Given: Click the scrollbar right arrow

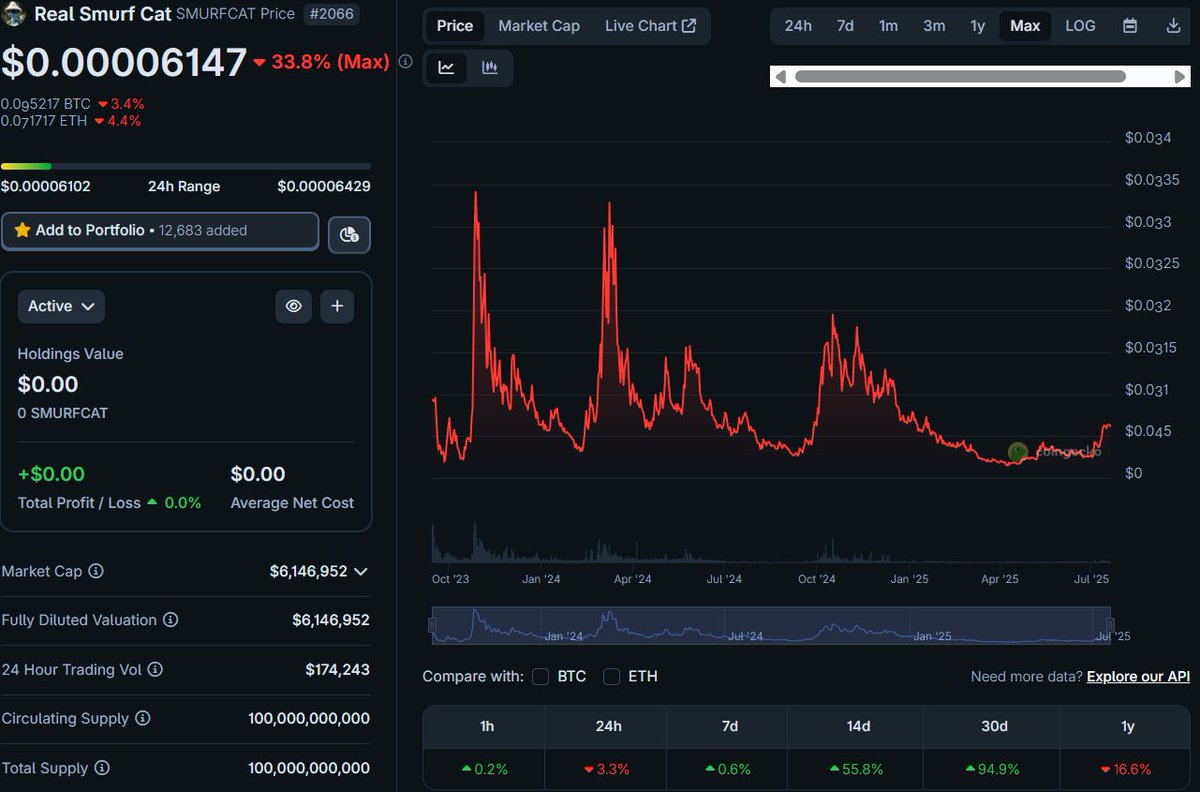Looking at the screenshot, I should point(1180,77).
